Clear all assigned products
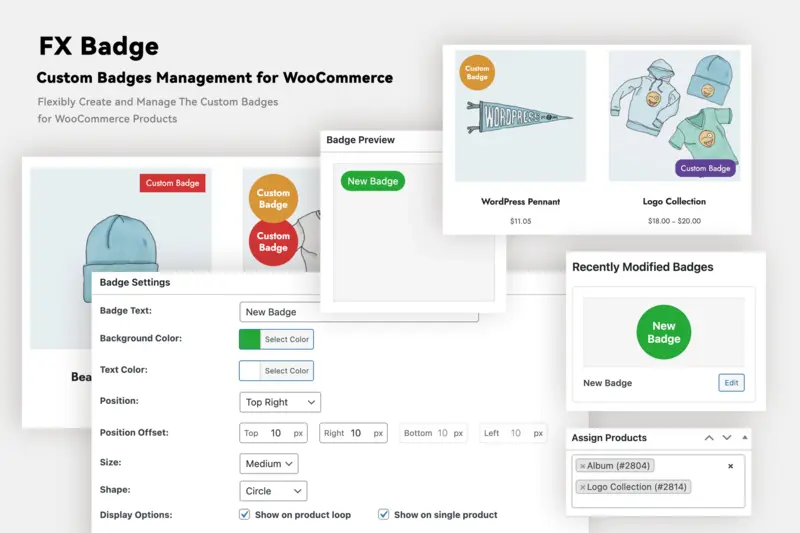Viewport: 800px width, 533px height. [x=730, y=466]
